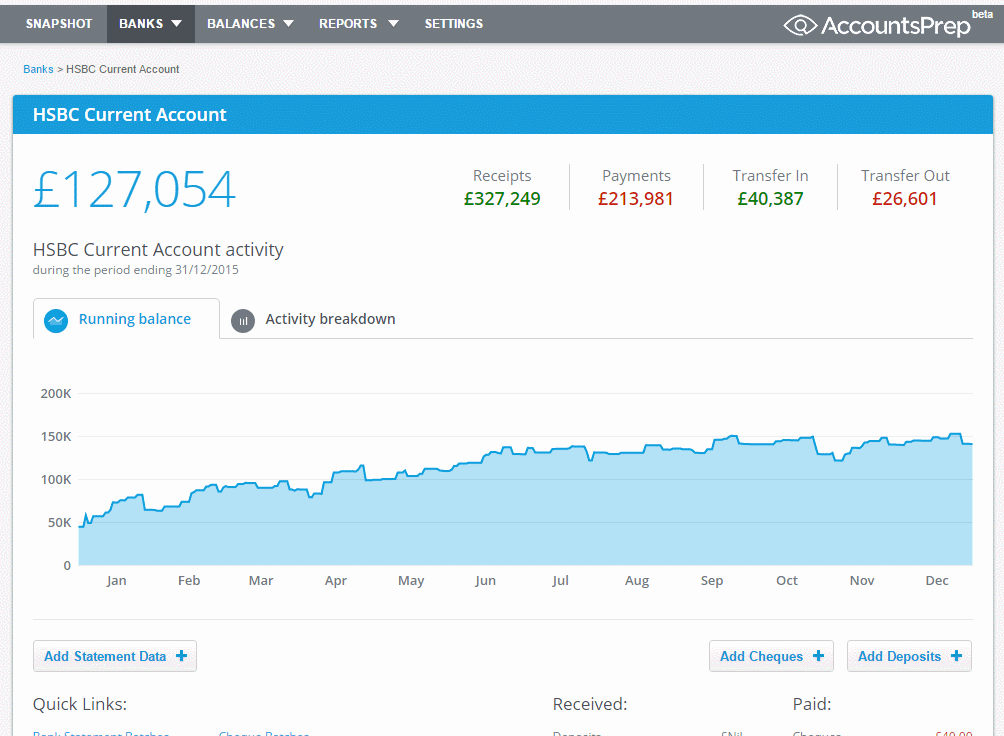Click the Jun label on the chart axis
The image size is (1004, 736).
485,580
